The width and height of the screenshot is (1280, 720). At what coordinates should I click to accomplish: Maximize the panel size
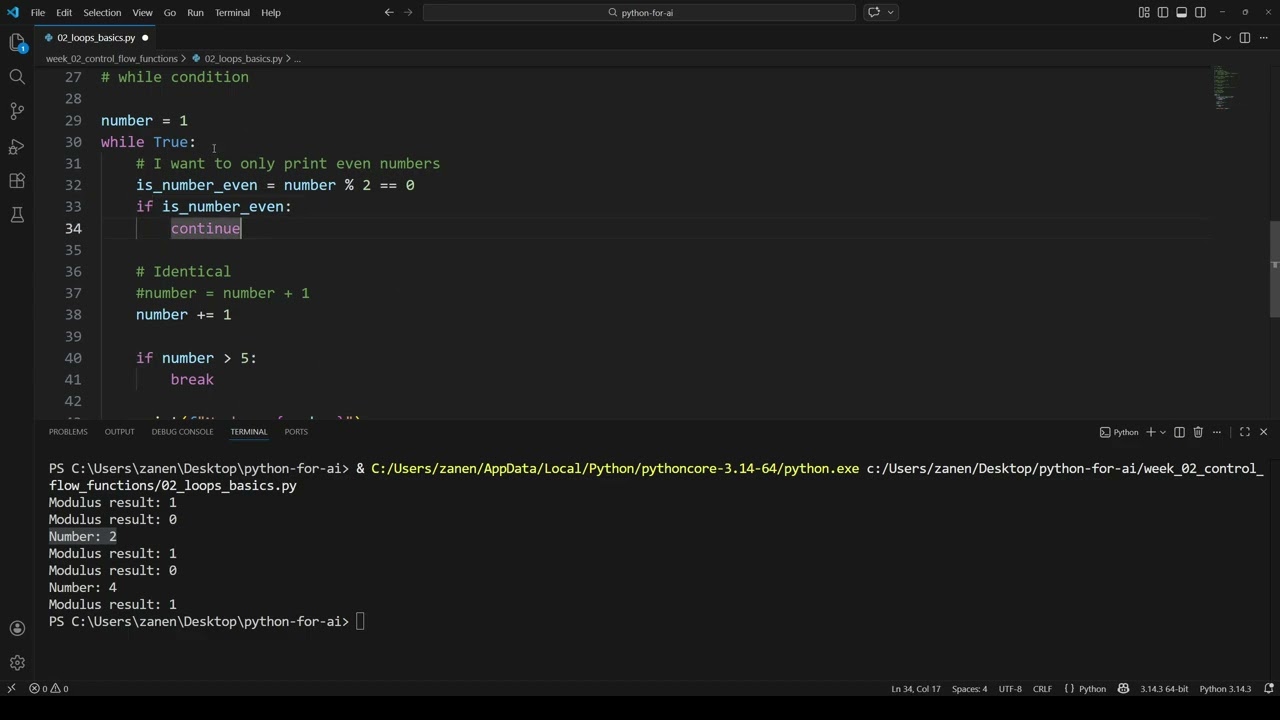(1245, 432)
